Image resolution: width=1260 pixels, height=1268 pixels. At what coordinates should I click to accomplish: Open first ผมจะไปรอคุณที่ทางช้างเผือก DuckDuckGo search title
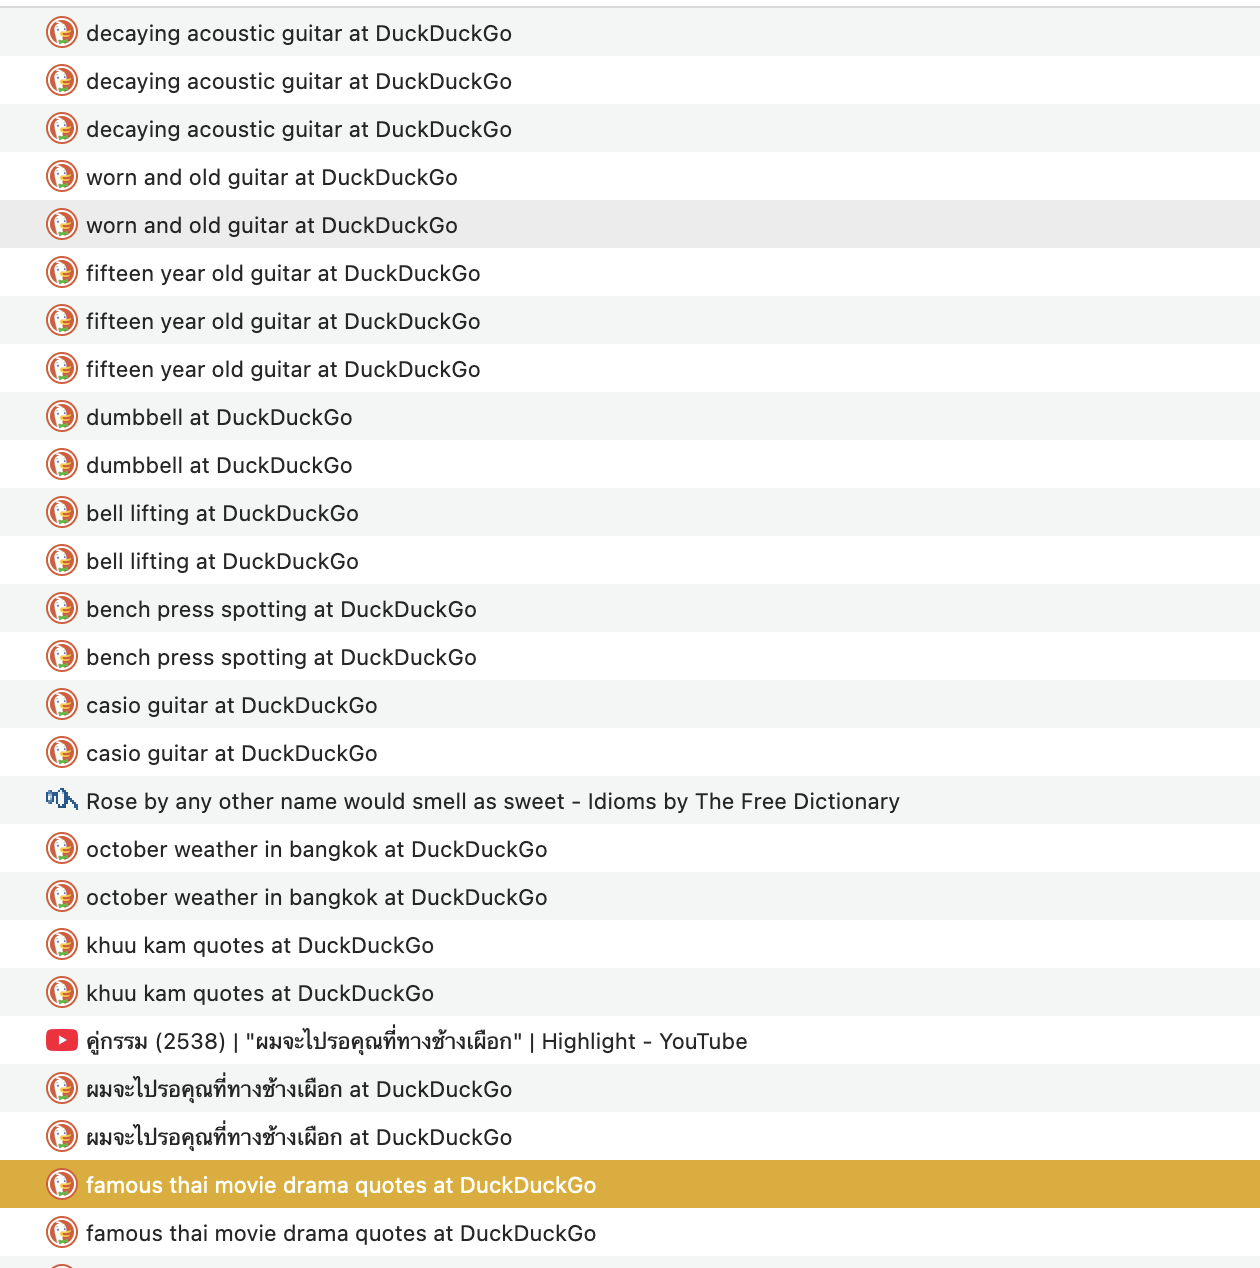tap(298, 1089)
